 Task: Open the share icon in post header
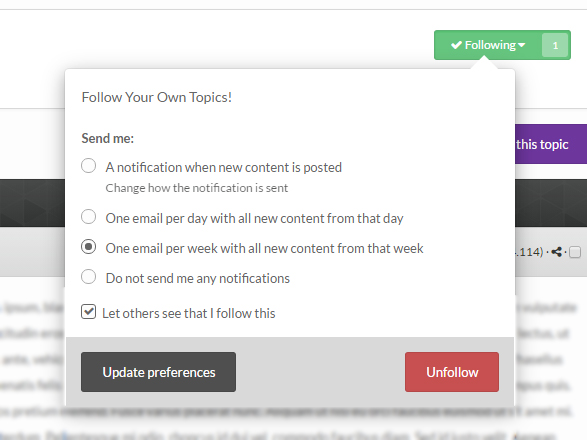[557, 252]
